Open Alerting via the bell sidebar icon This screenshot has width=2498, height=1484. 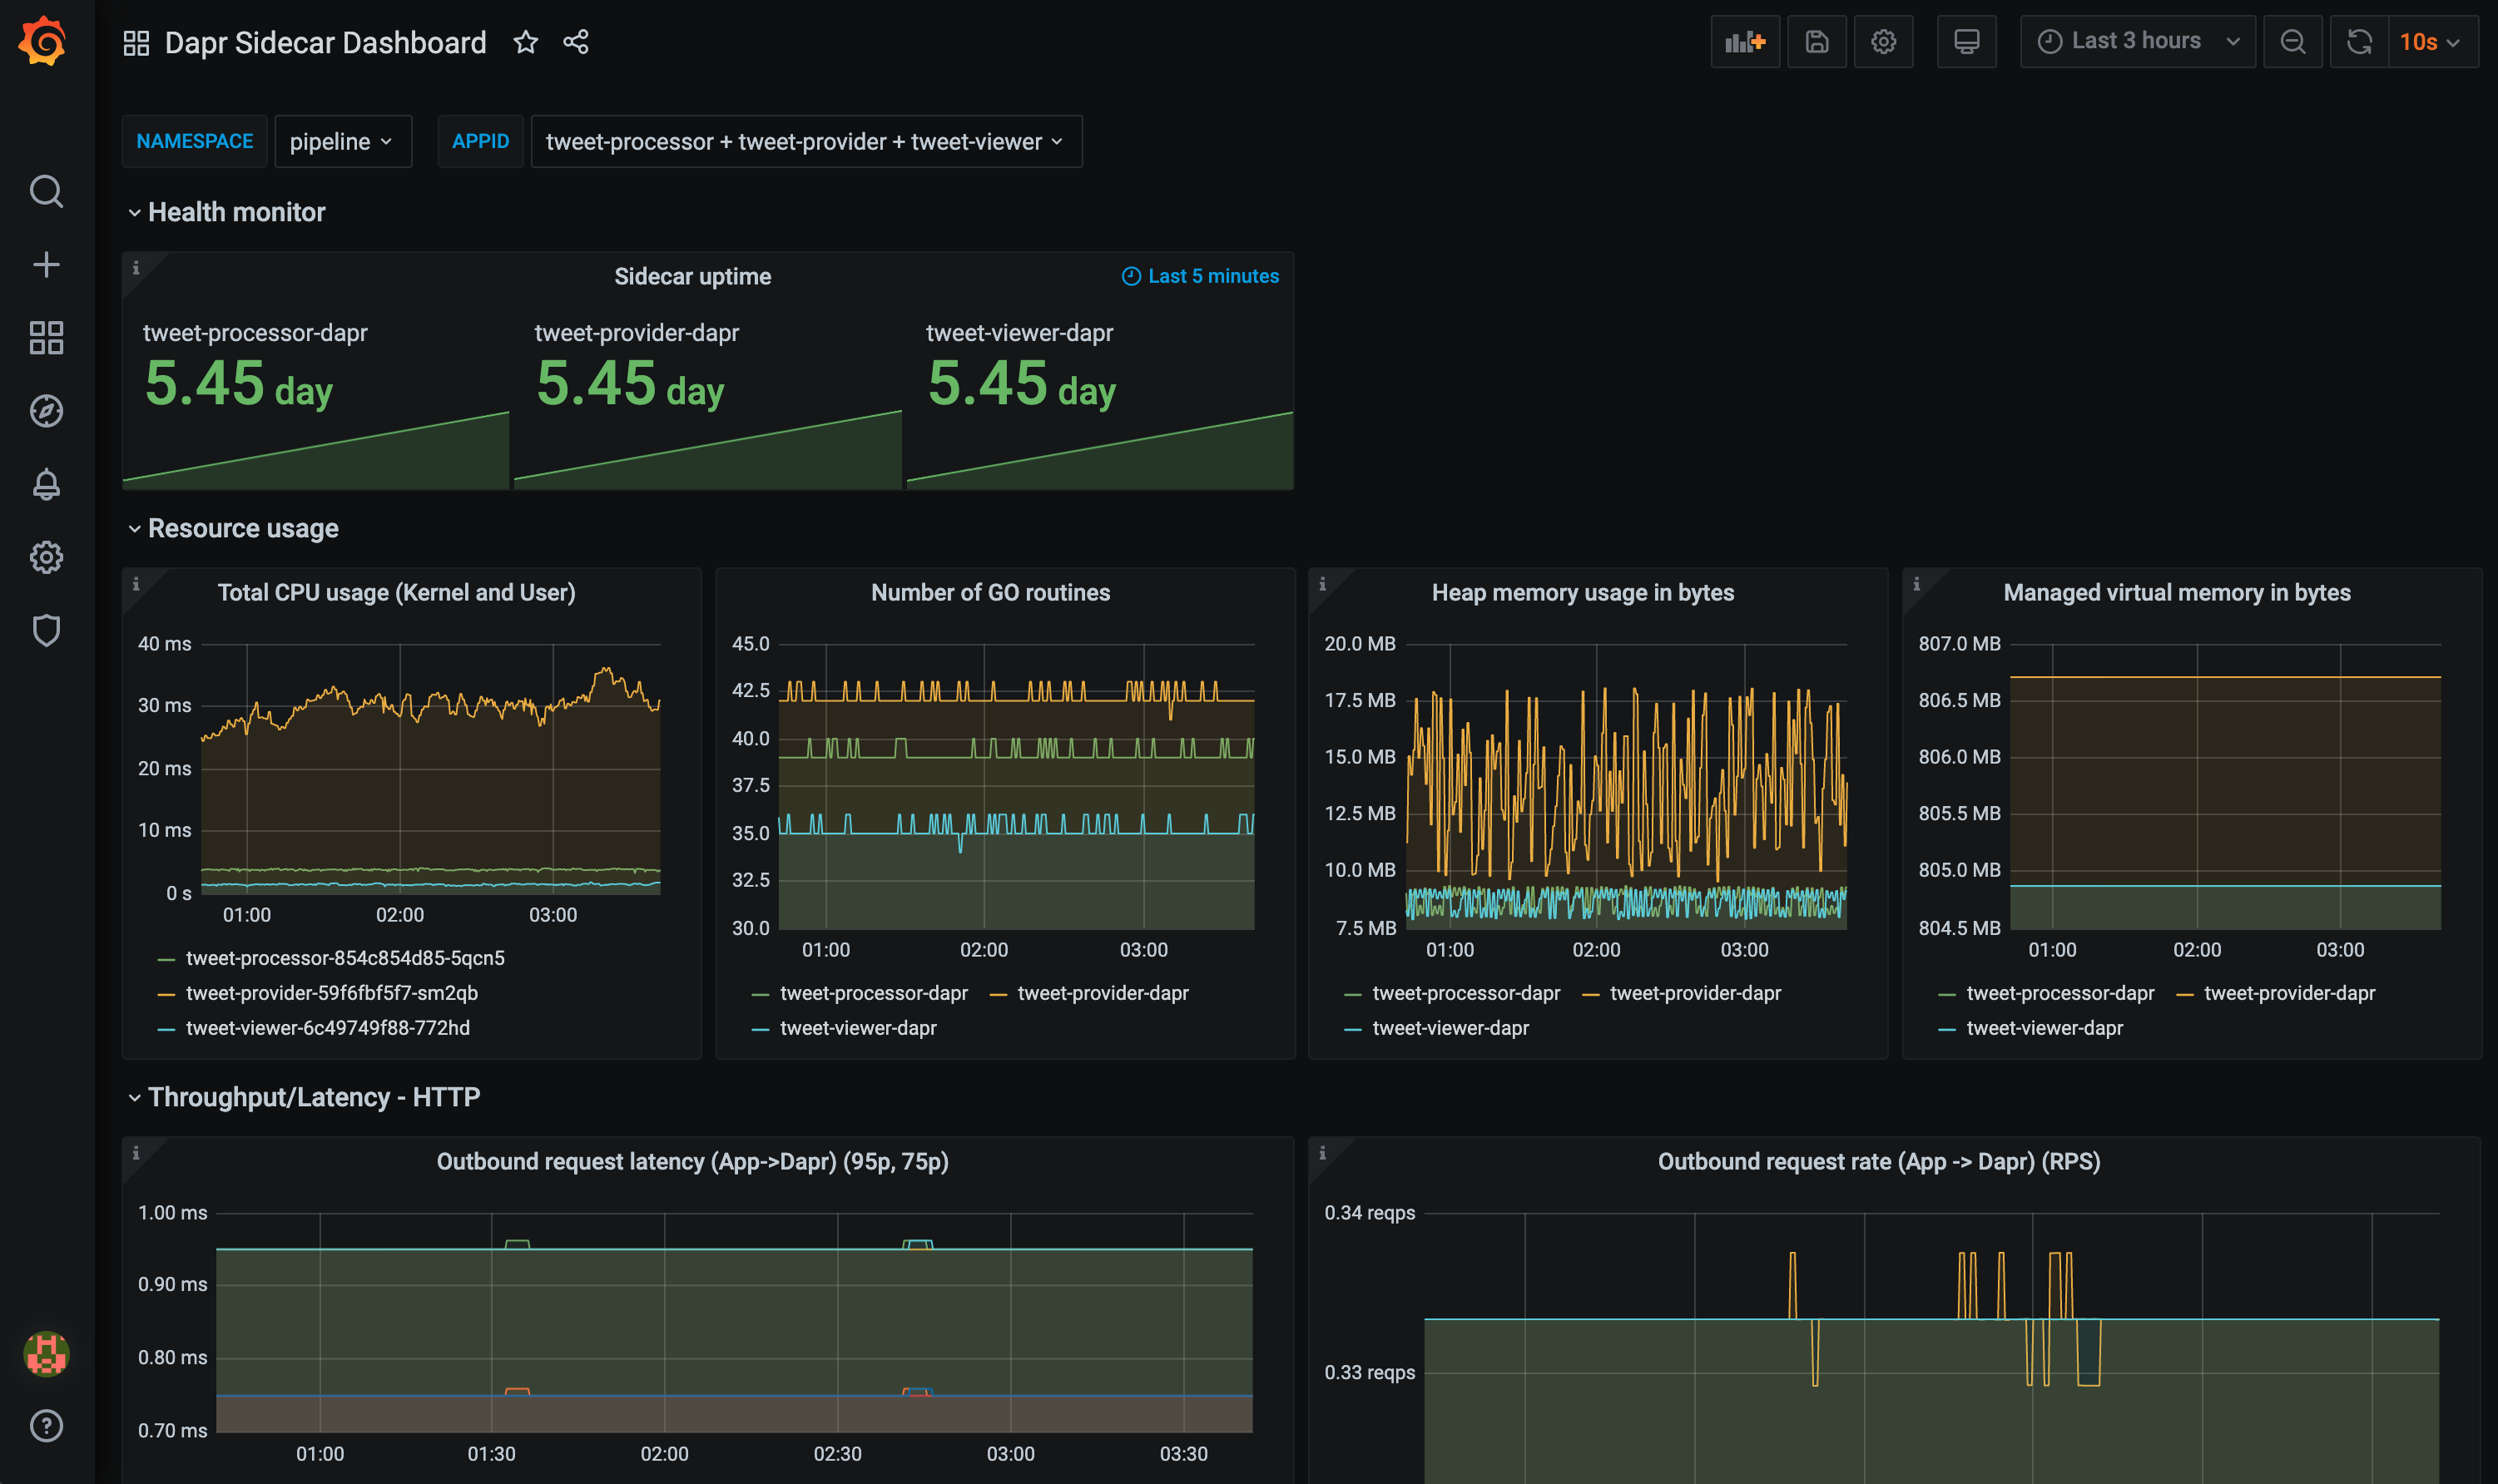tap(46, 484)
